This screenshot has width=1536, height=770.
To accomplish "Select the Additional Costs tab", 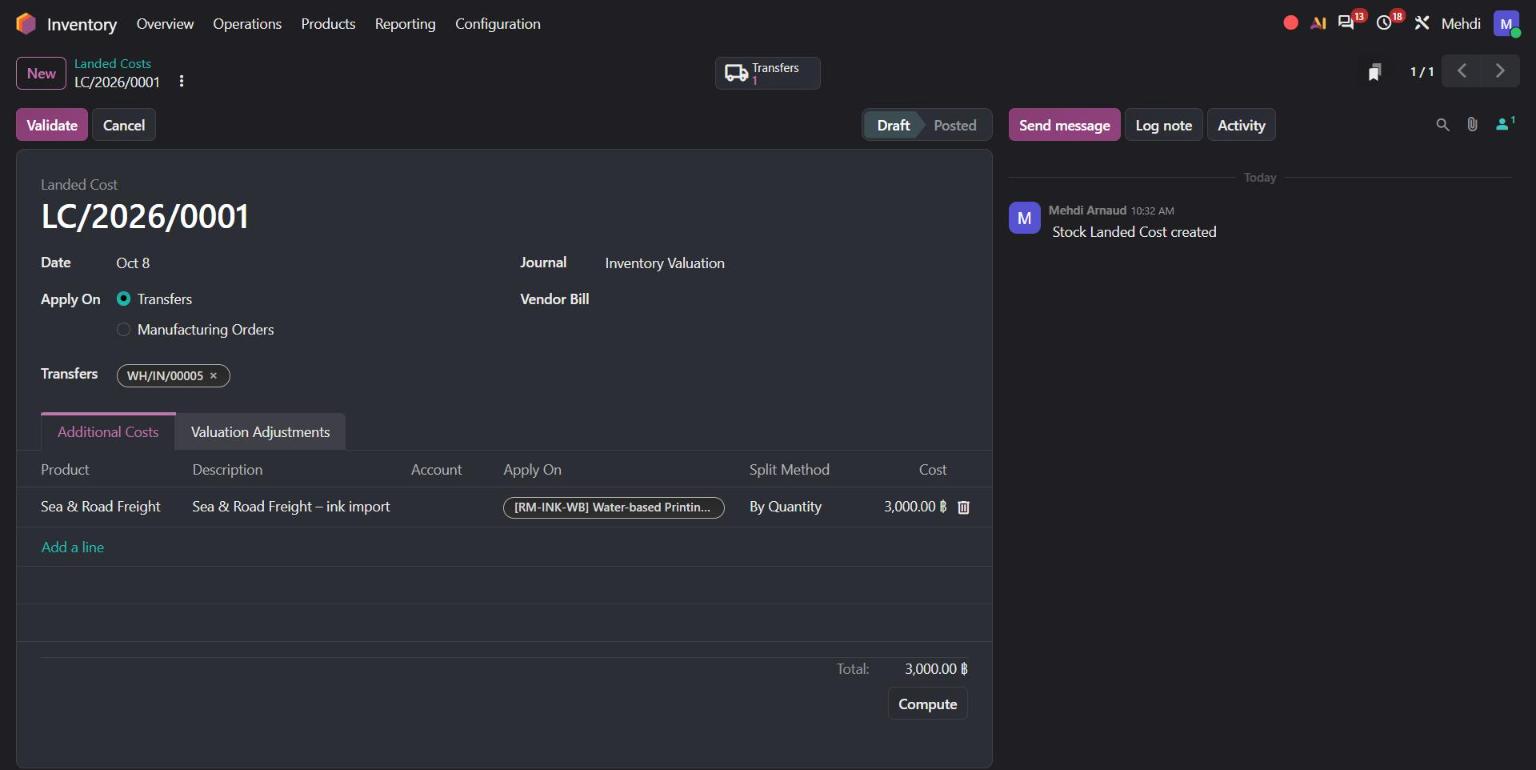I will click(108, 432).
